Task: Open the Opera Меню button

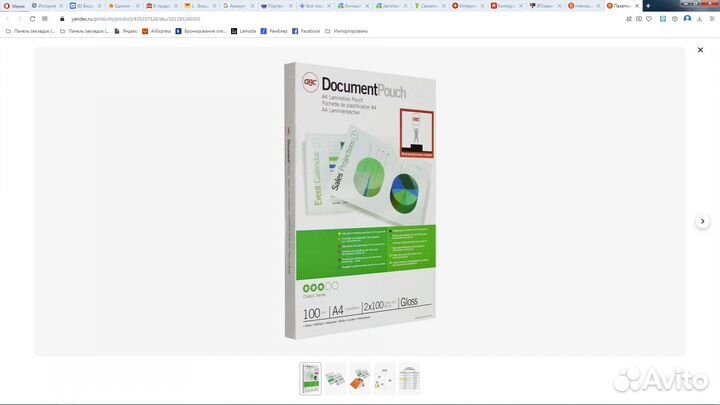Action: tap(14, 5)
